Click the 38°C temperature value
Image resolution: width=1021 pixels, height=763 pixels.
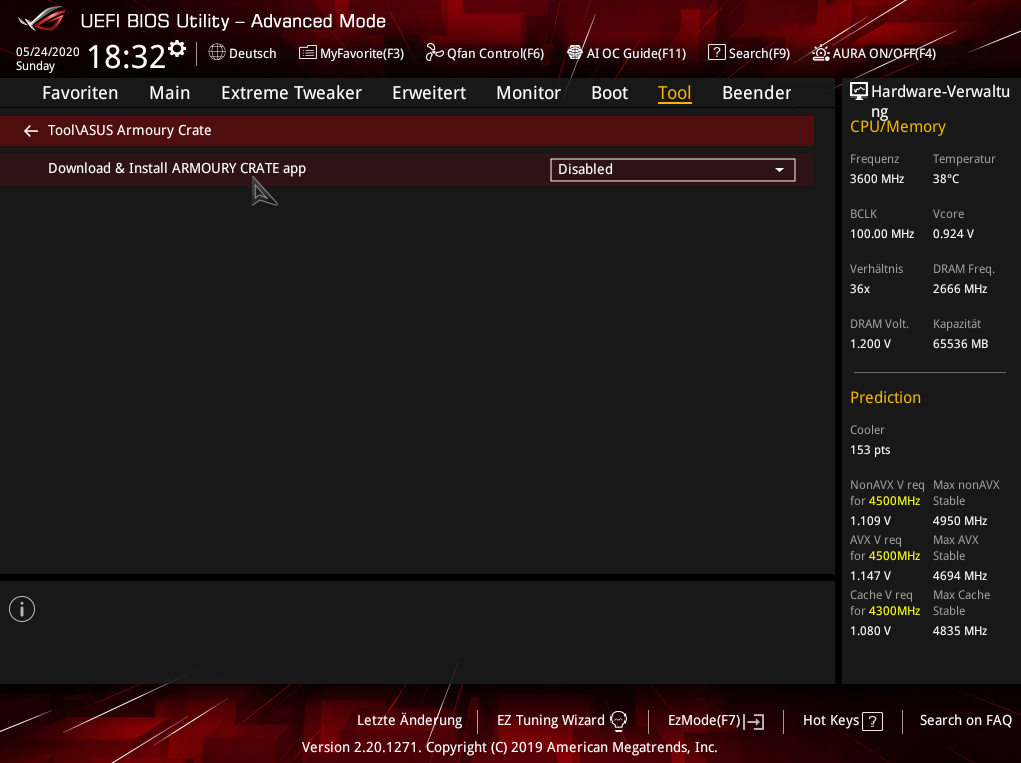tap(945, 178)
